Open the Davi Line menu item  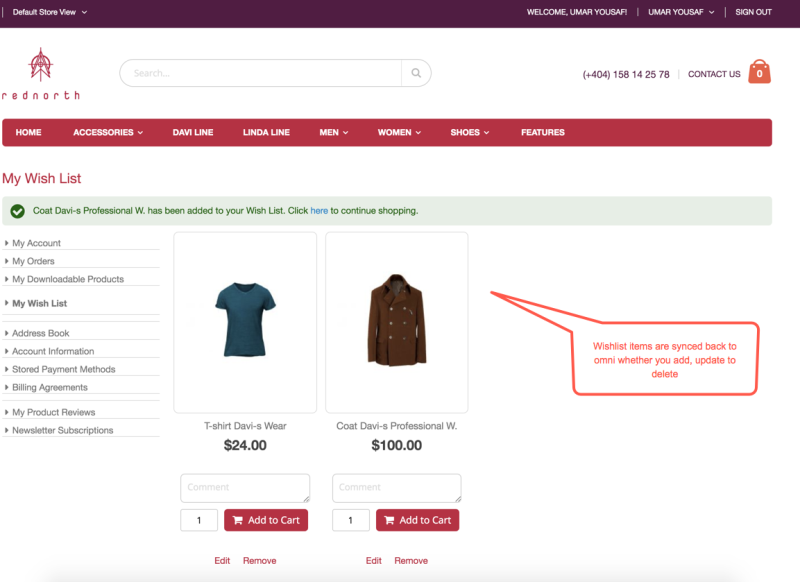point(193,133)
